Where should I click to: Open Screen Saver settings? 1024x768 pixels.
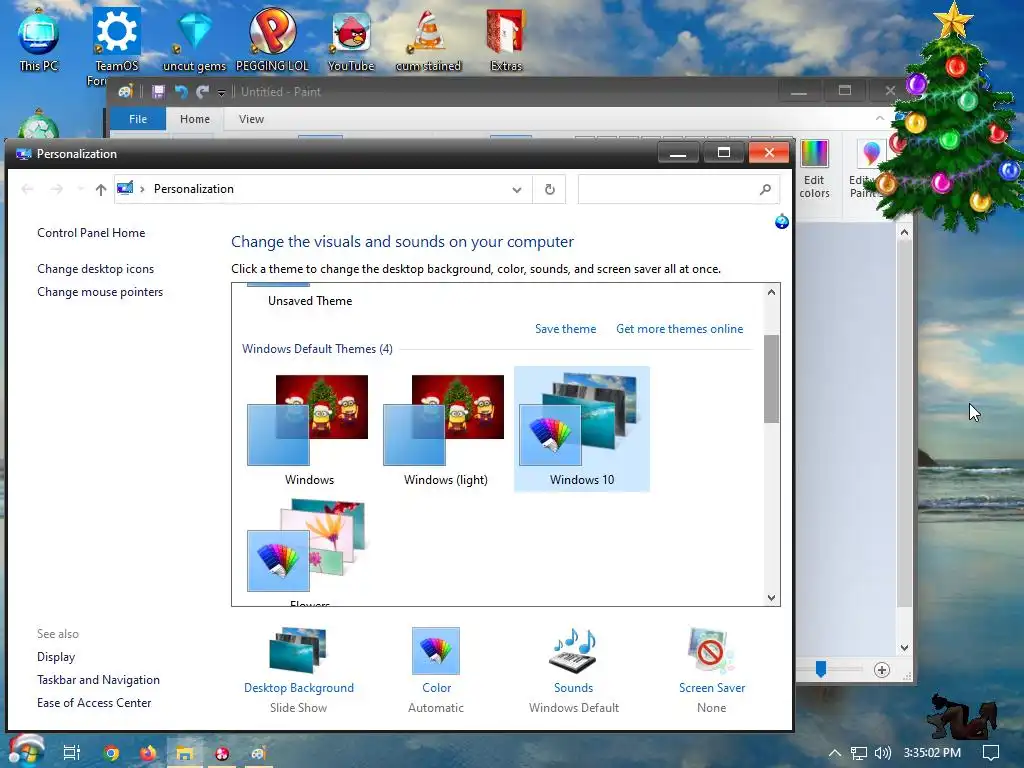coord(711,669)
